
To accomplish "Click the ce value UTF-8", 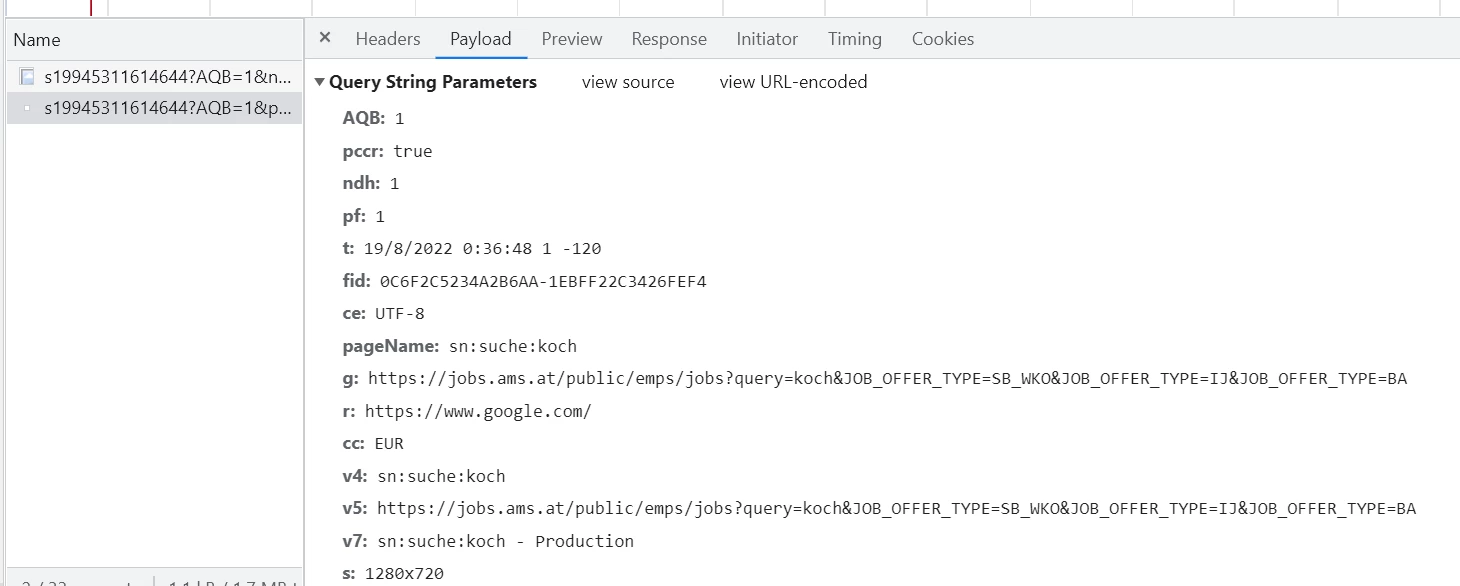I will 400,314.
